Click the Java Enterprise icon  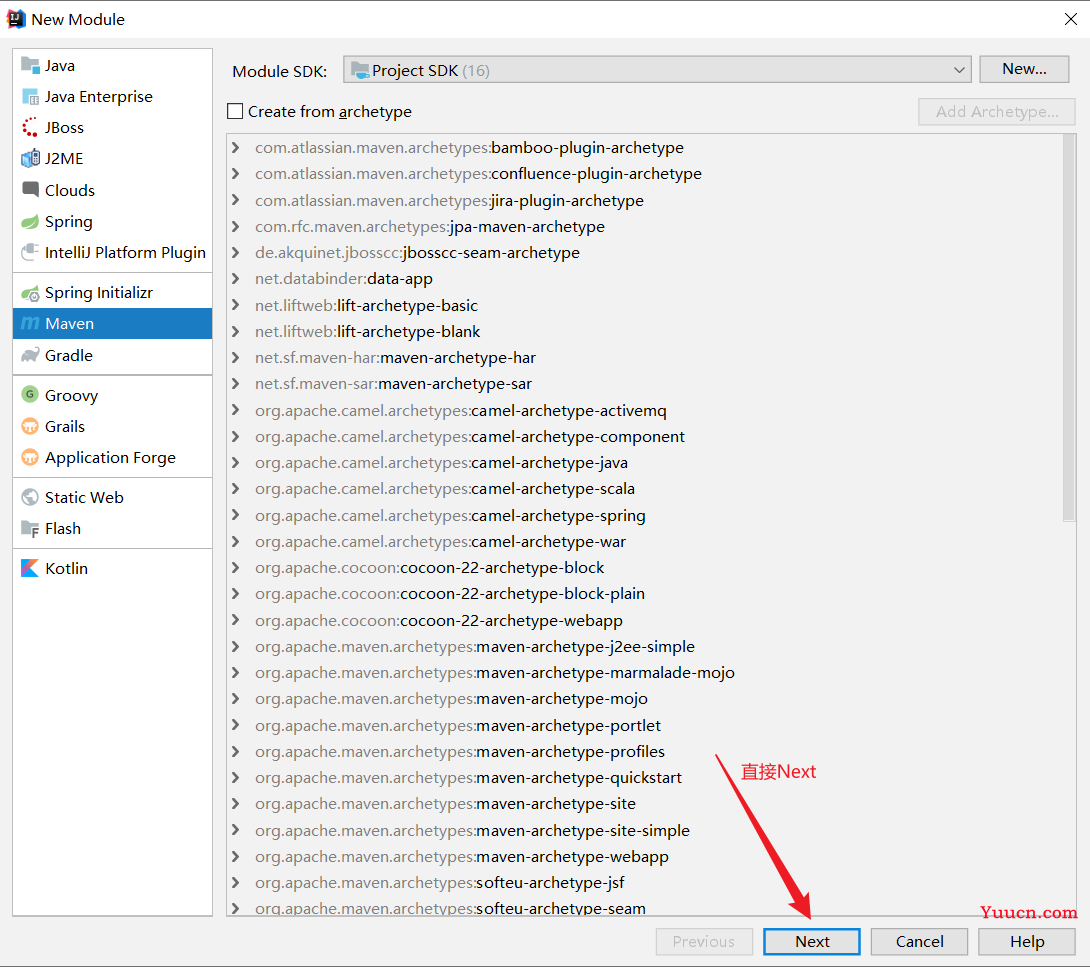click(x=30, y=97)
